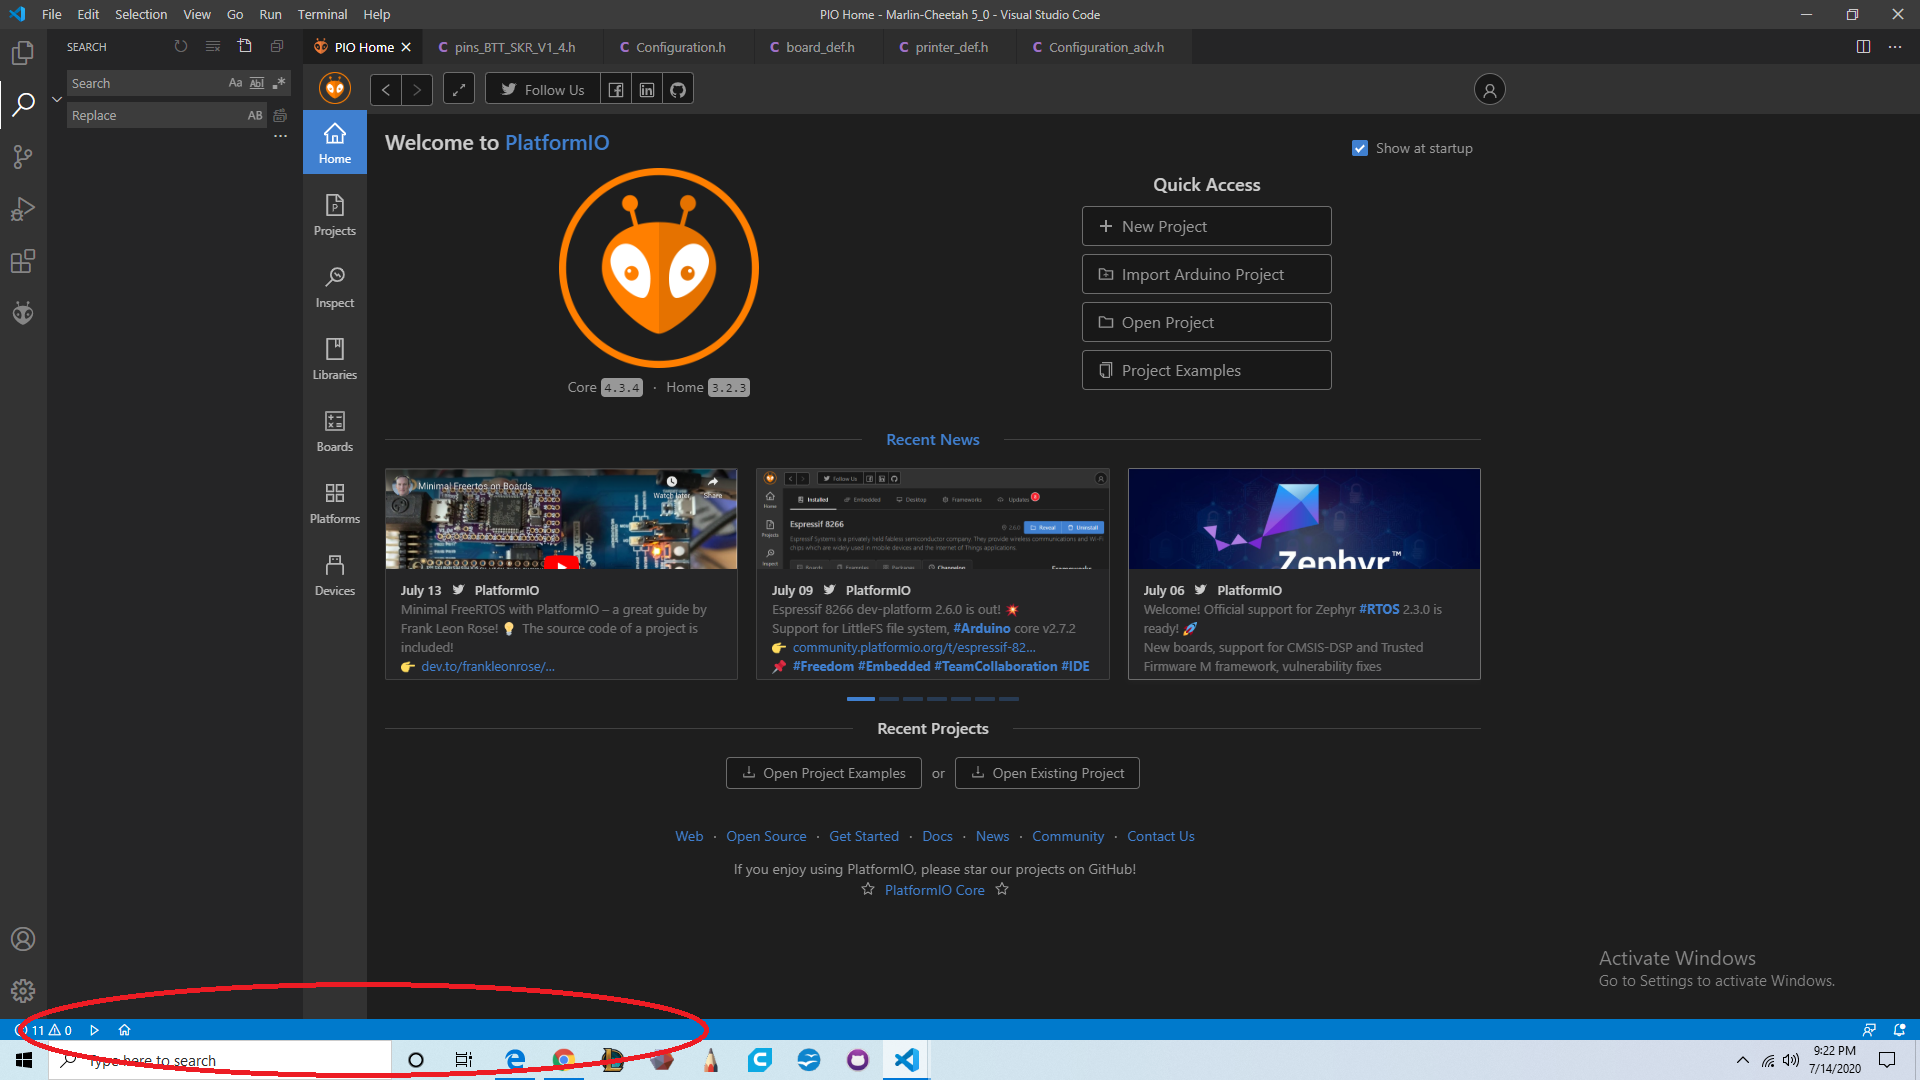
Task: Click the PIO back navigation arrow
Action: (x=386, y=90)
